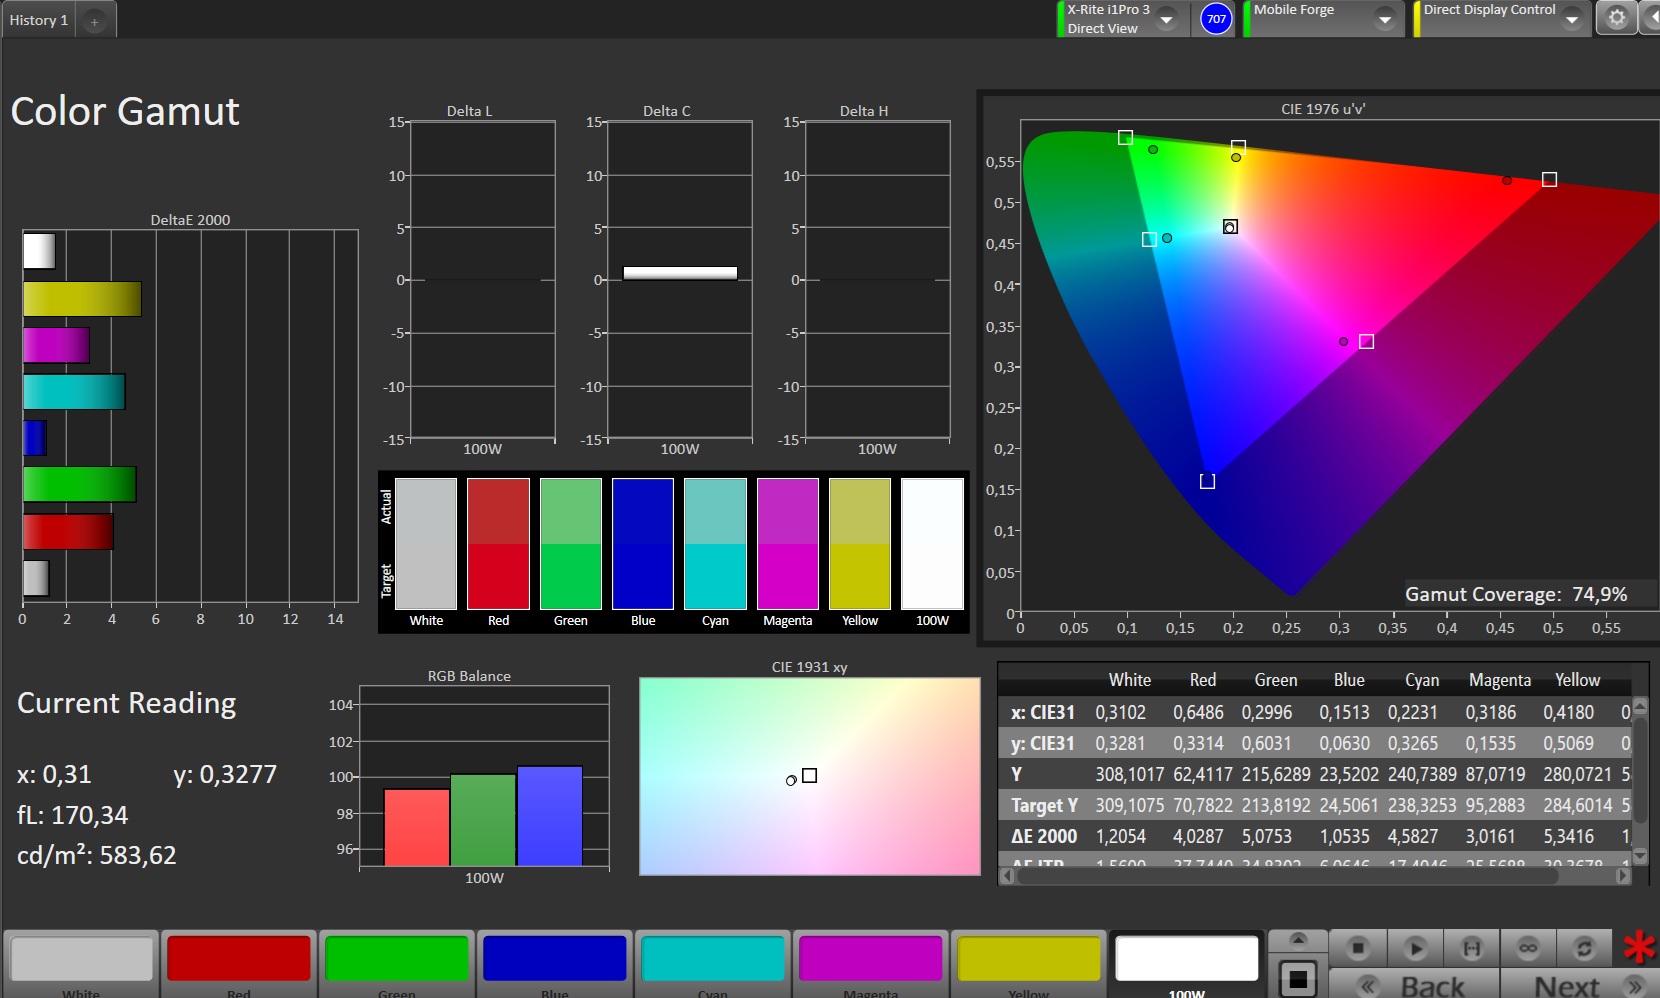
Task: Click the red asterisk icon
Action: 1638,947
